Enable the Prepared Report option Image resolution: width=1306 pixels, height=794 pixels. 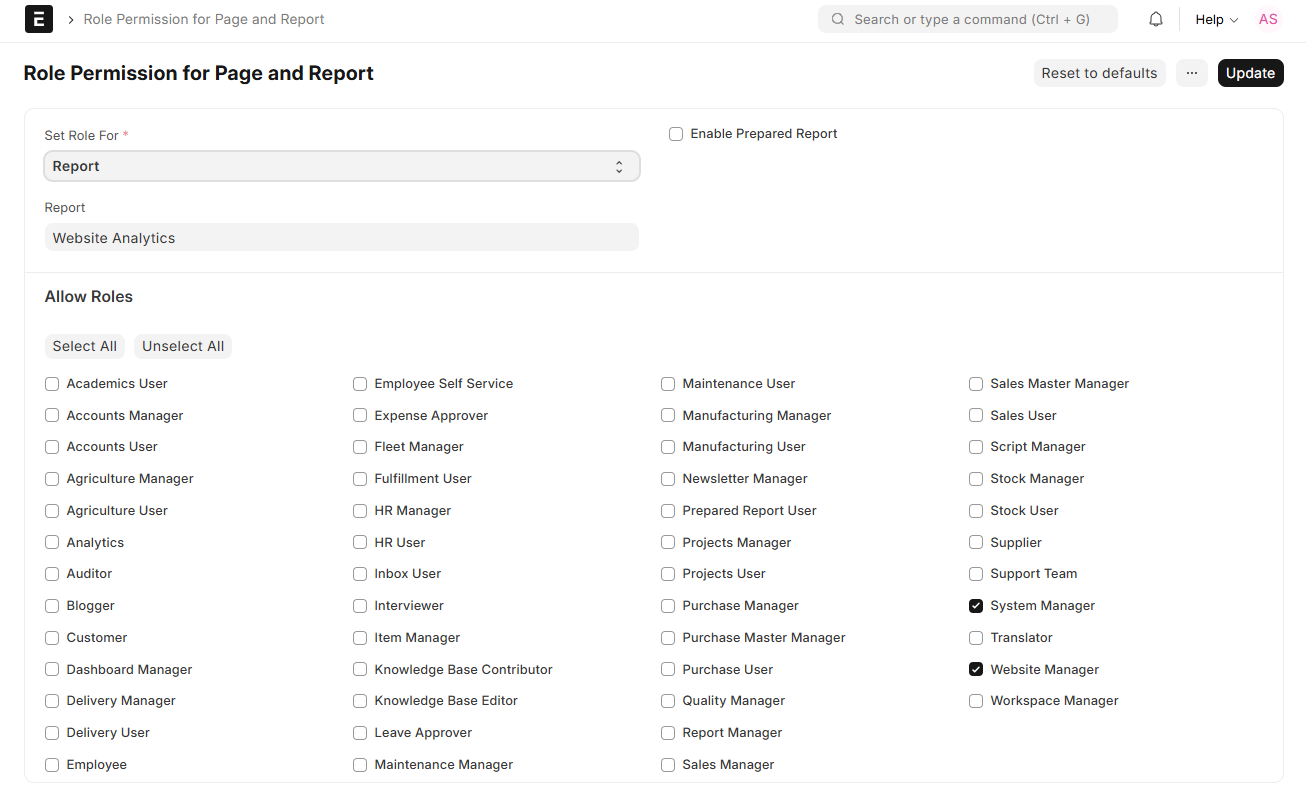(676, 133)
